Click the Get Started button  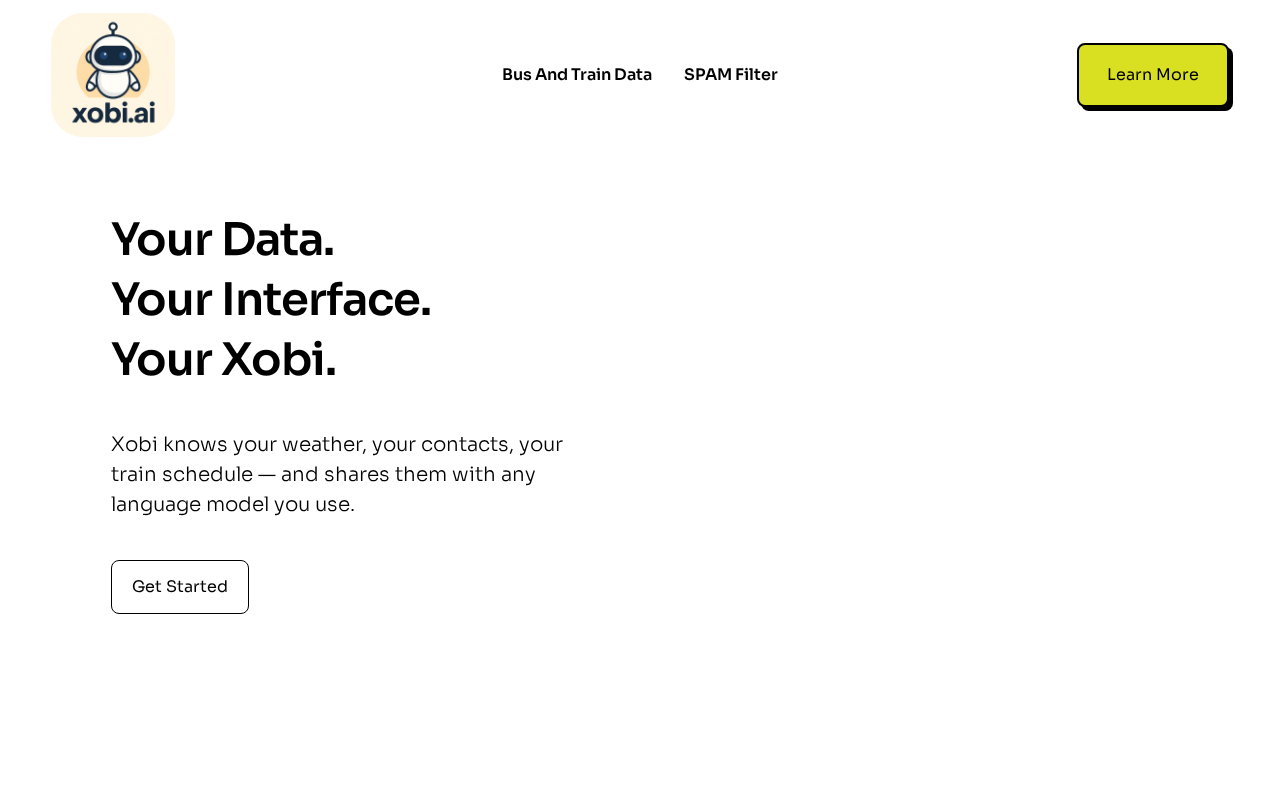click(x=180, y=587)
